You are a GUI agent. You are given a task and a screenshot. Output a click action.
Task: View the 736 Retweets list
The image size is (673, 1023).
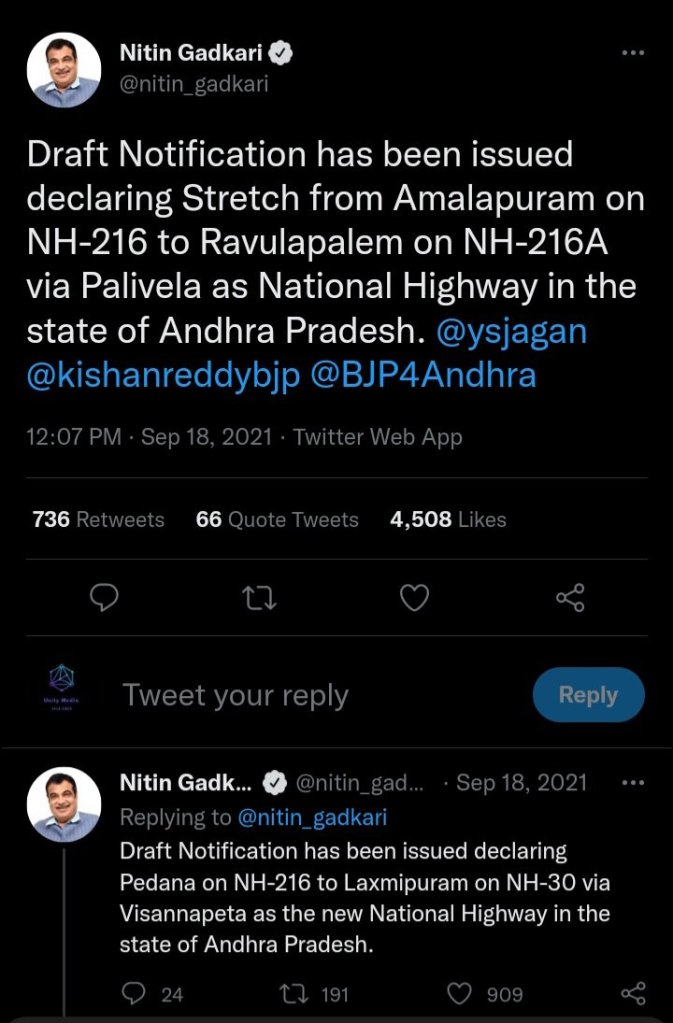point(98,520)
